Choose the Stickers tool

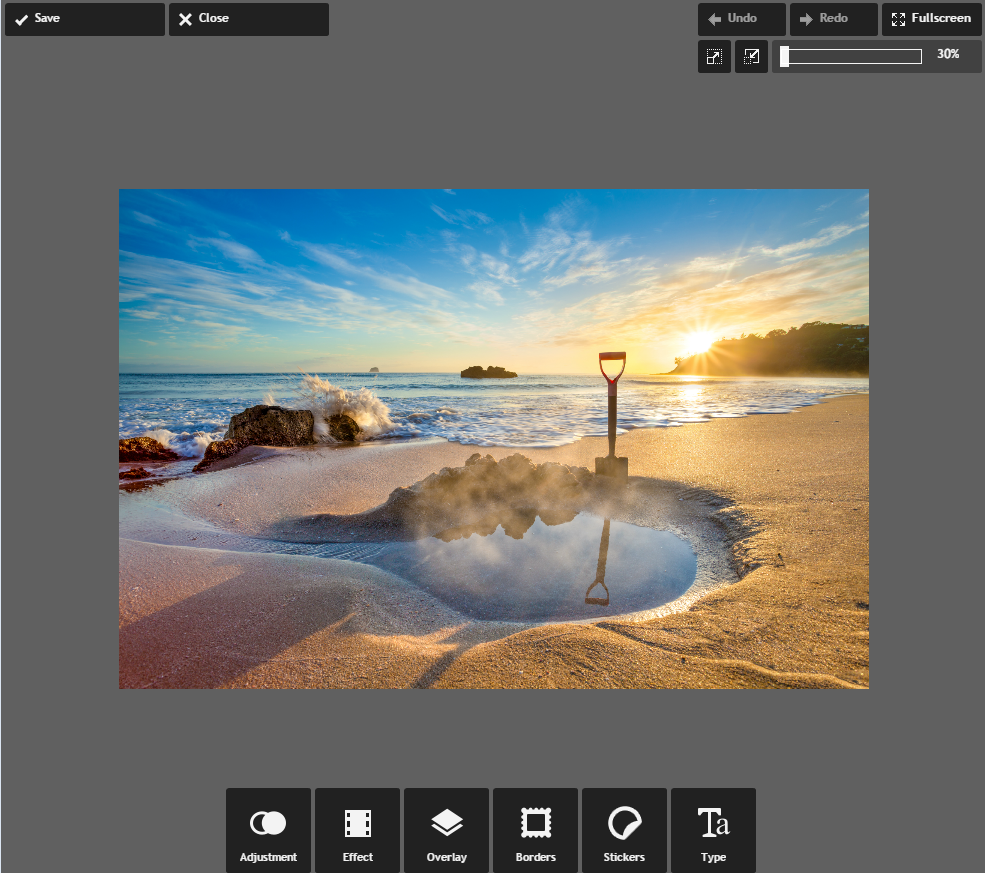point(624,831)
